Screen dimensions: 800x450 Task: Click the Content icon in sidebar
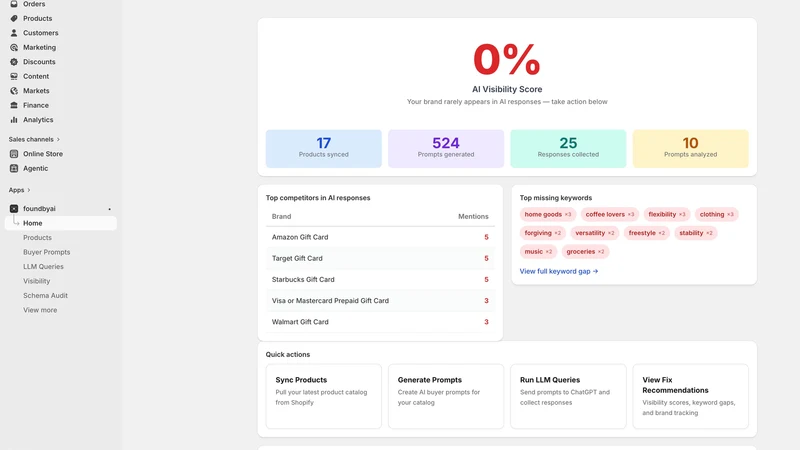tap(14, 76)
